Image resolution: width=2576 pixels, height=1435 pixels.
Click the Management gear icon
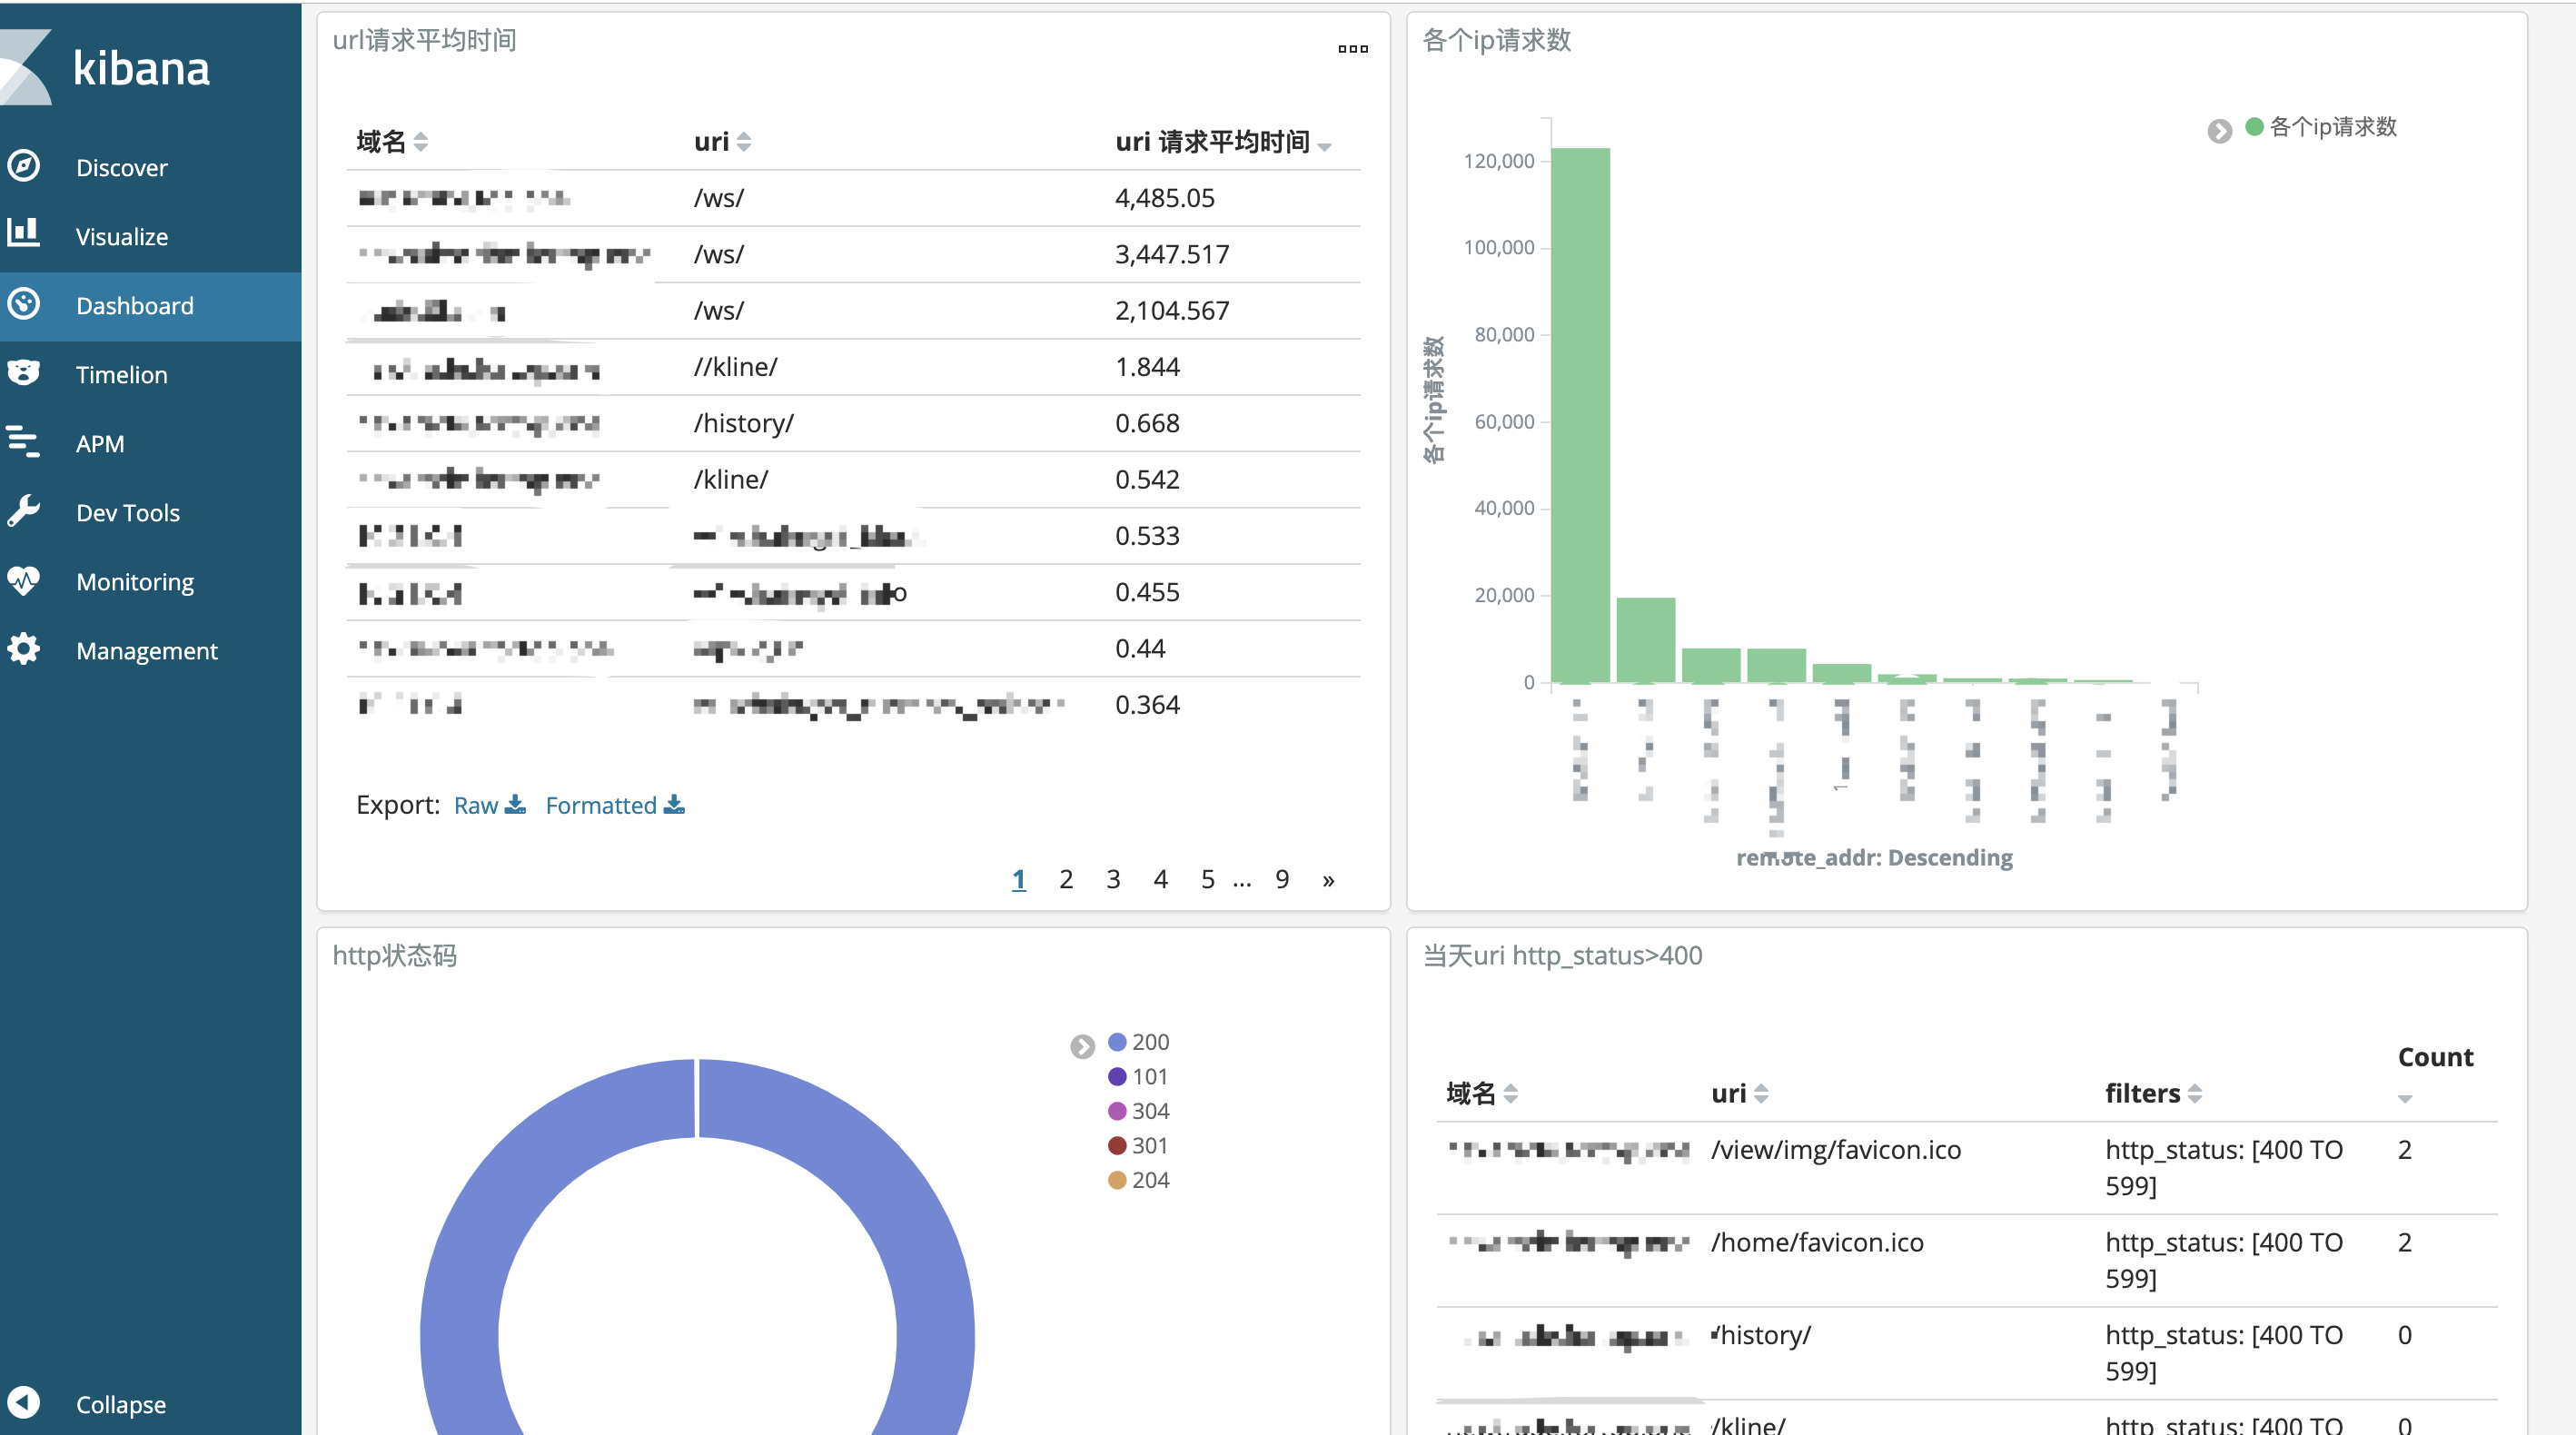pos(23,649)
